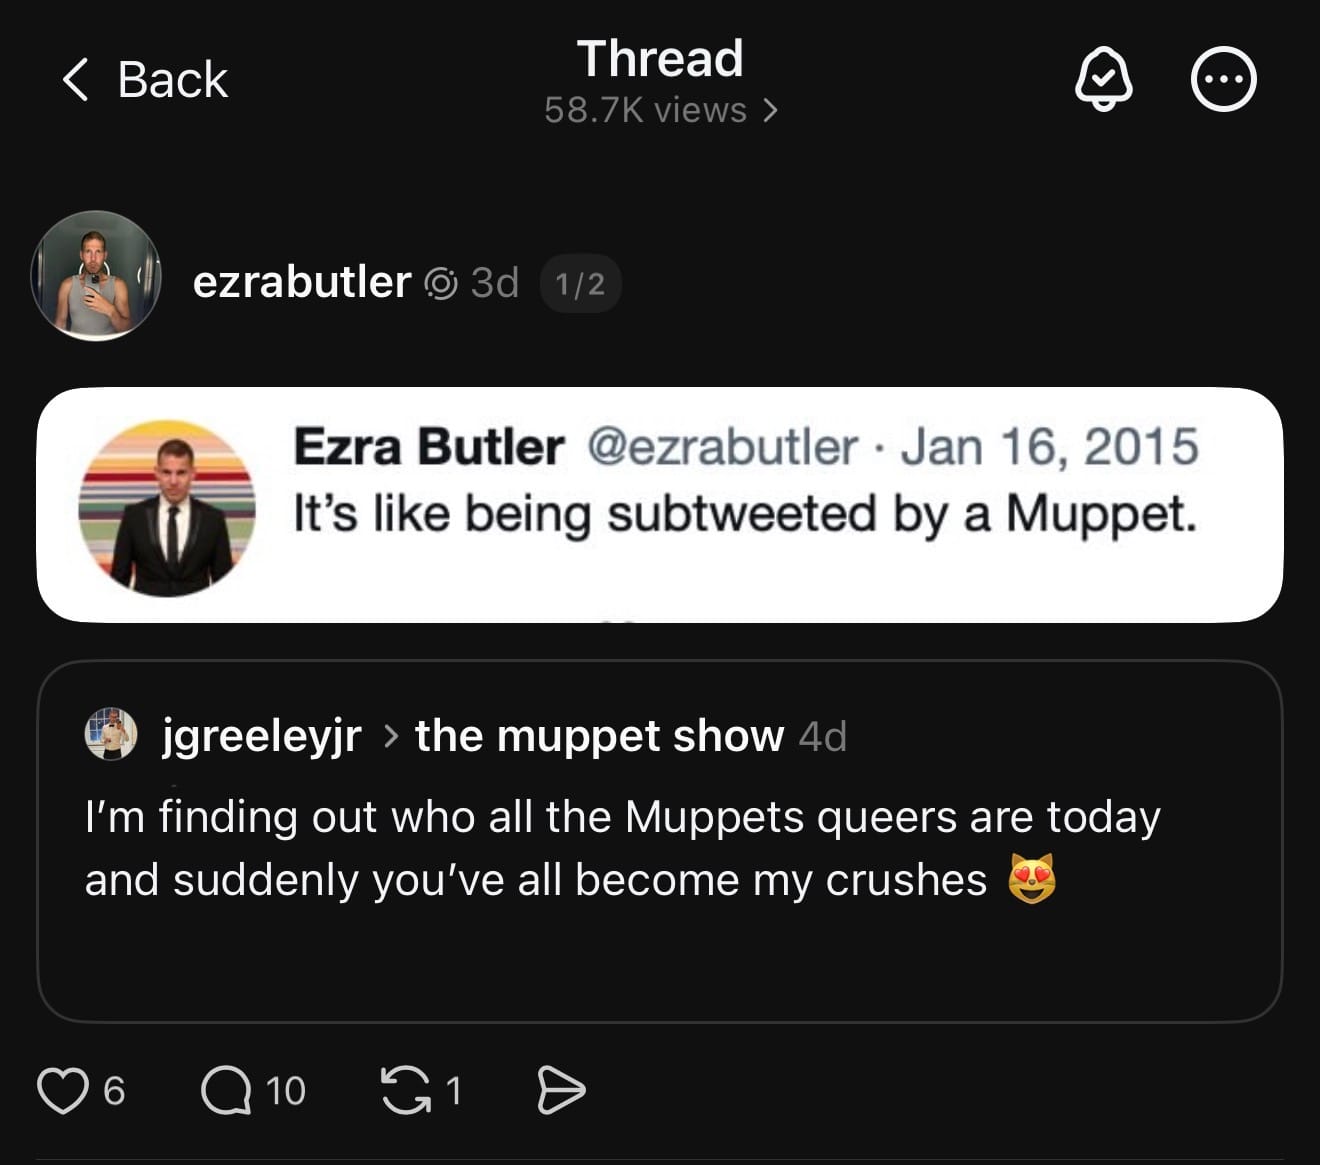Tap jgreeleyjr's small avatar
1320x1165 pixels.
pyautogui.click(x=110, y=734)
